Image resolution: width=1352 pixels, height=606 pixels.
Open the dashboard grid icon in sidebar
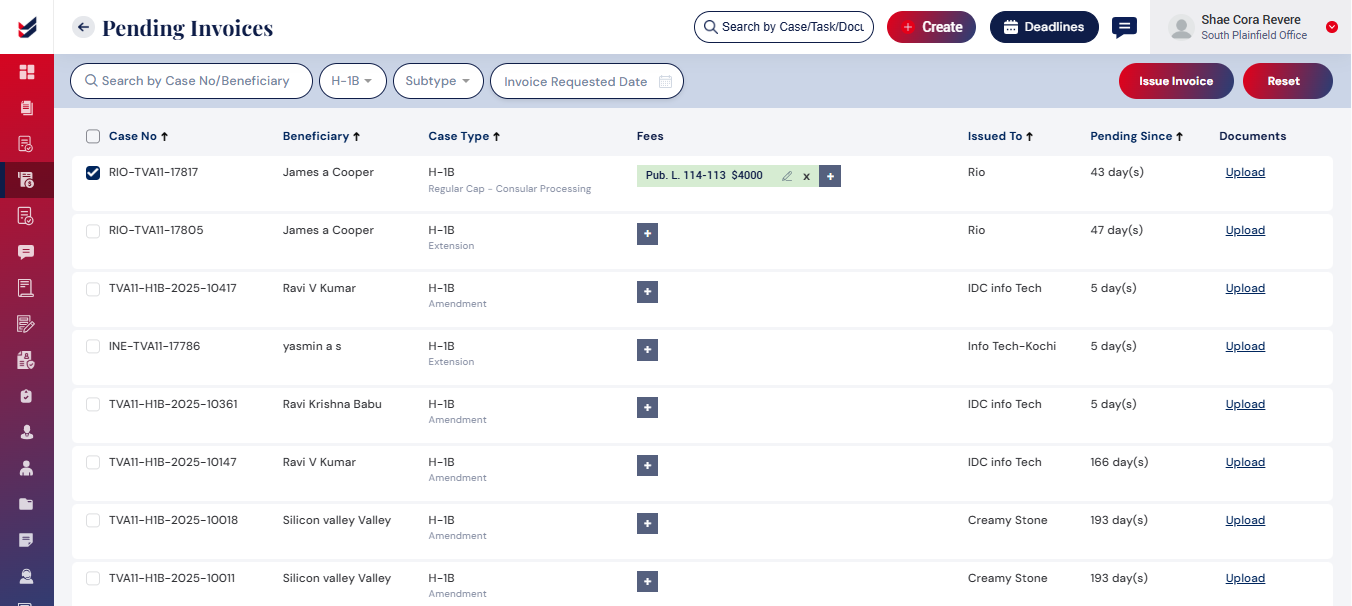26,72
